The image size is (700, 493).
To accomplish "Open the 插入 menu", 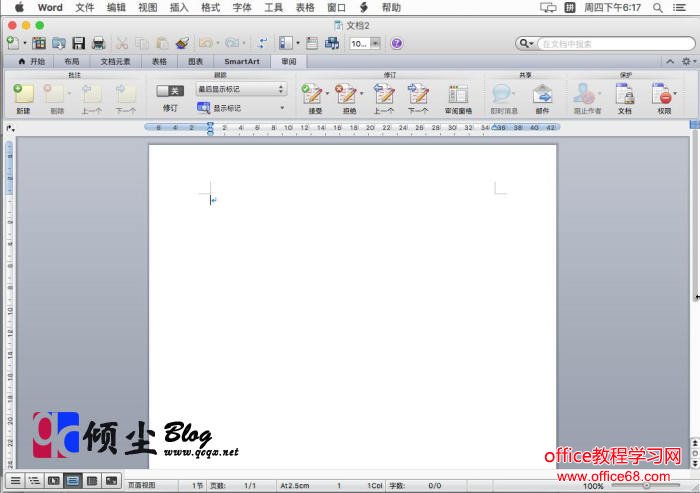I will coord(179,8).
